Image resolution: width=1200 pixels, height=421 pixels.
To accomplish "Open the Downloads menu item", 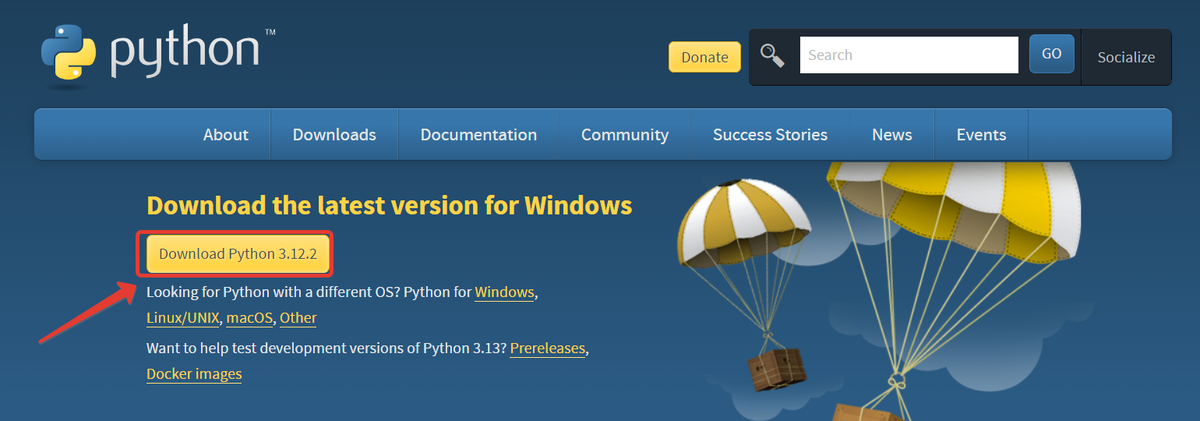I will [334, 134].
